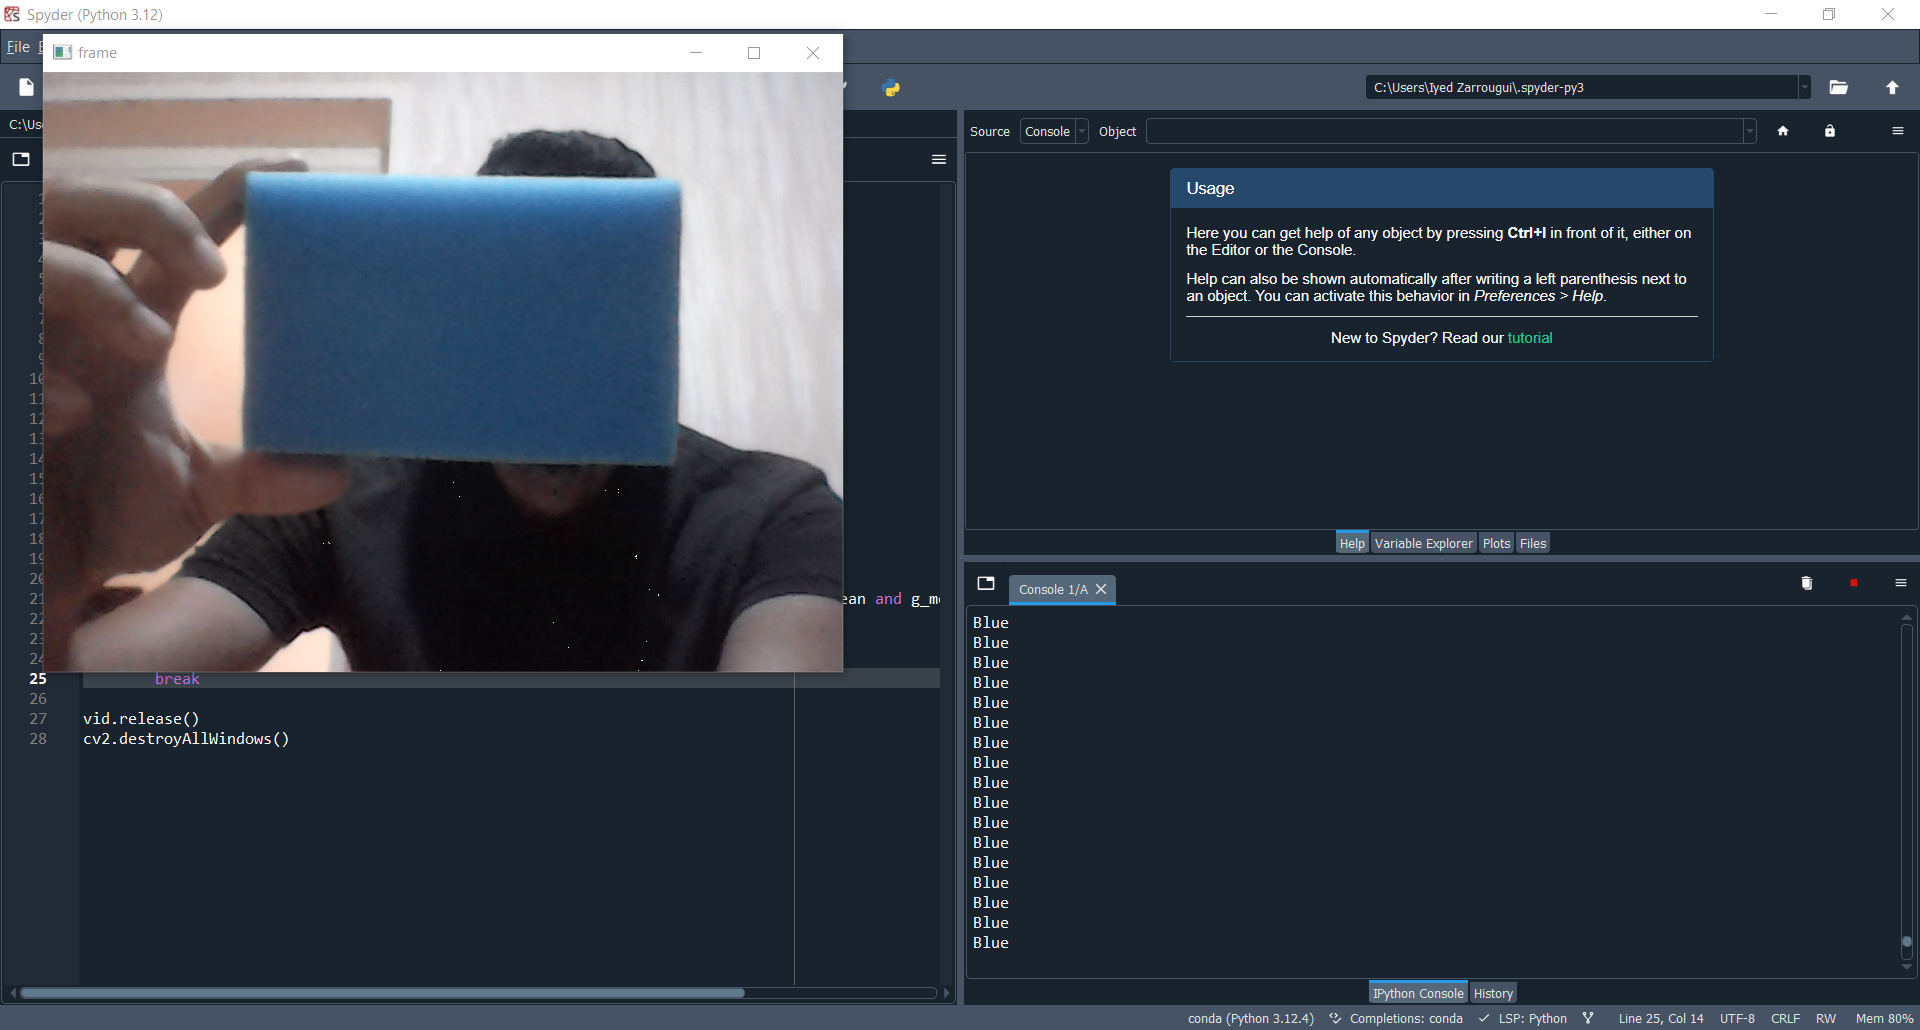Click the home icon in Help toolbar
Viewport: 1920px width, 1030px height.
tap(1784, 131)
